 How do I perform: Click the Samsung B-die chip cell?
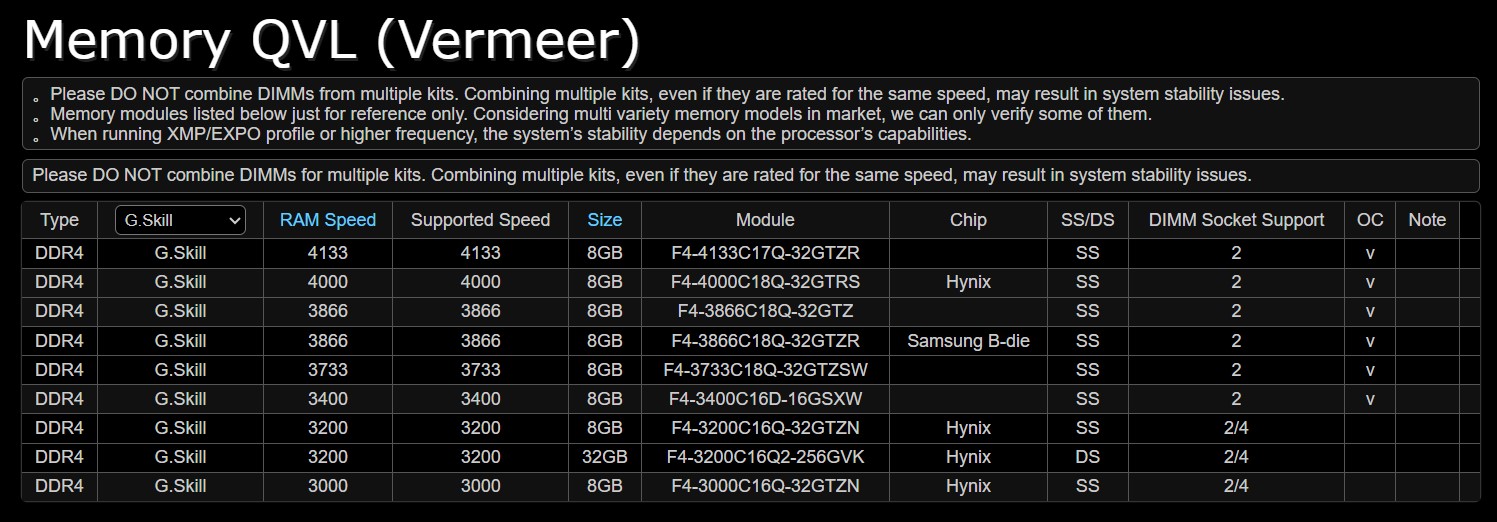[x=968, y=341]
